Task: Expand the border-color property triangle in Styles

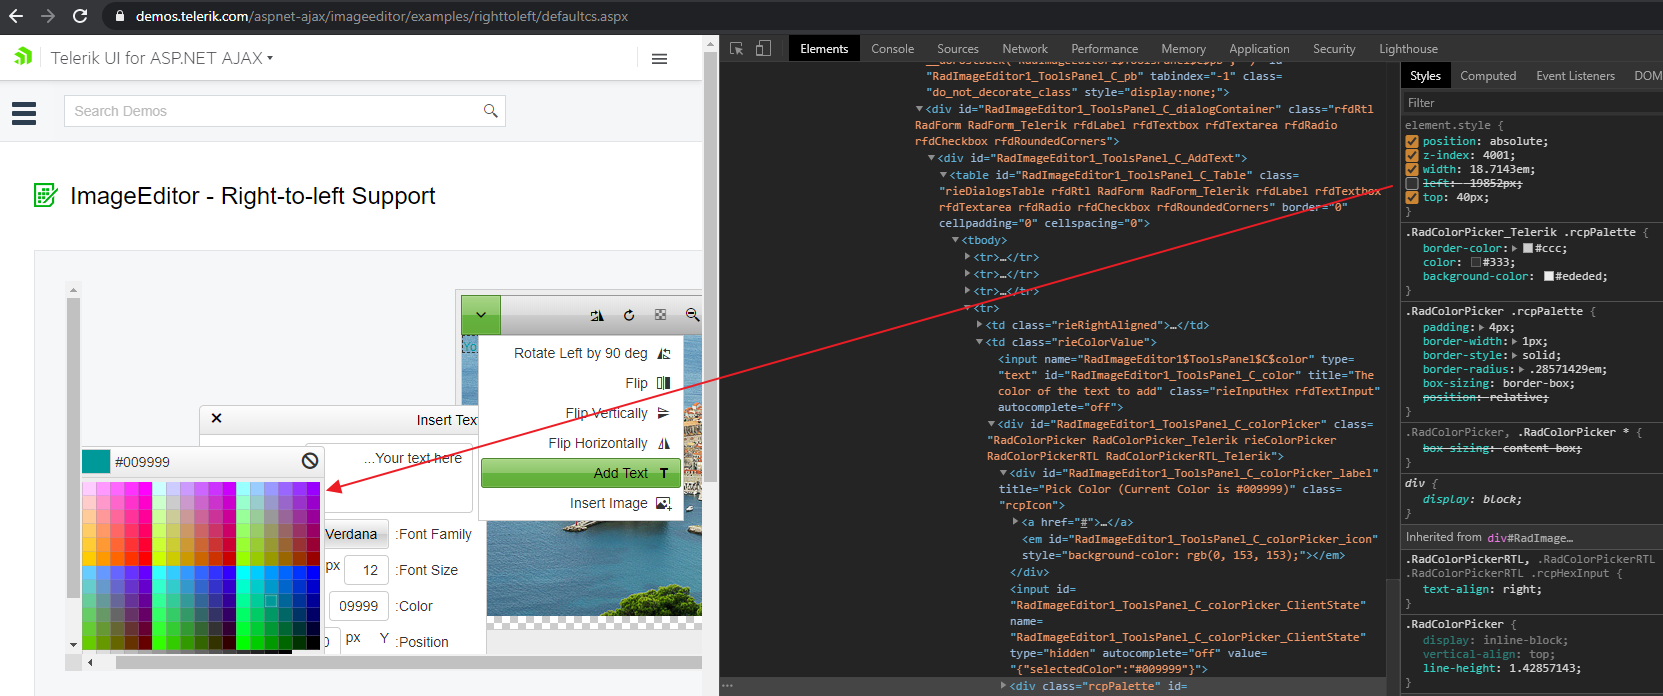Action: pos(1515,248)
